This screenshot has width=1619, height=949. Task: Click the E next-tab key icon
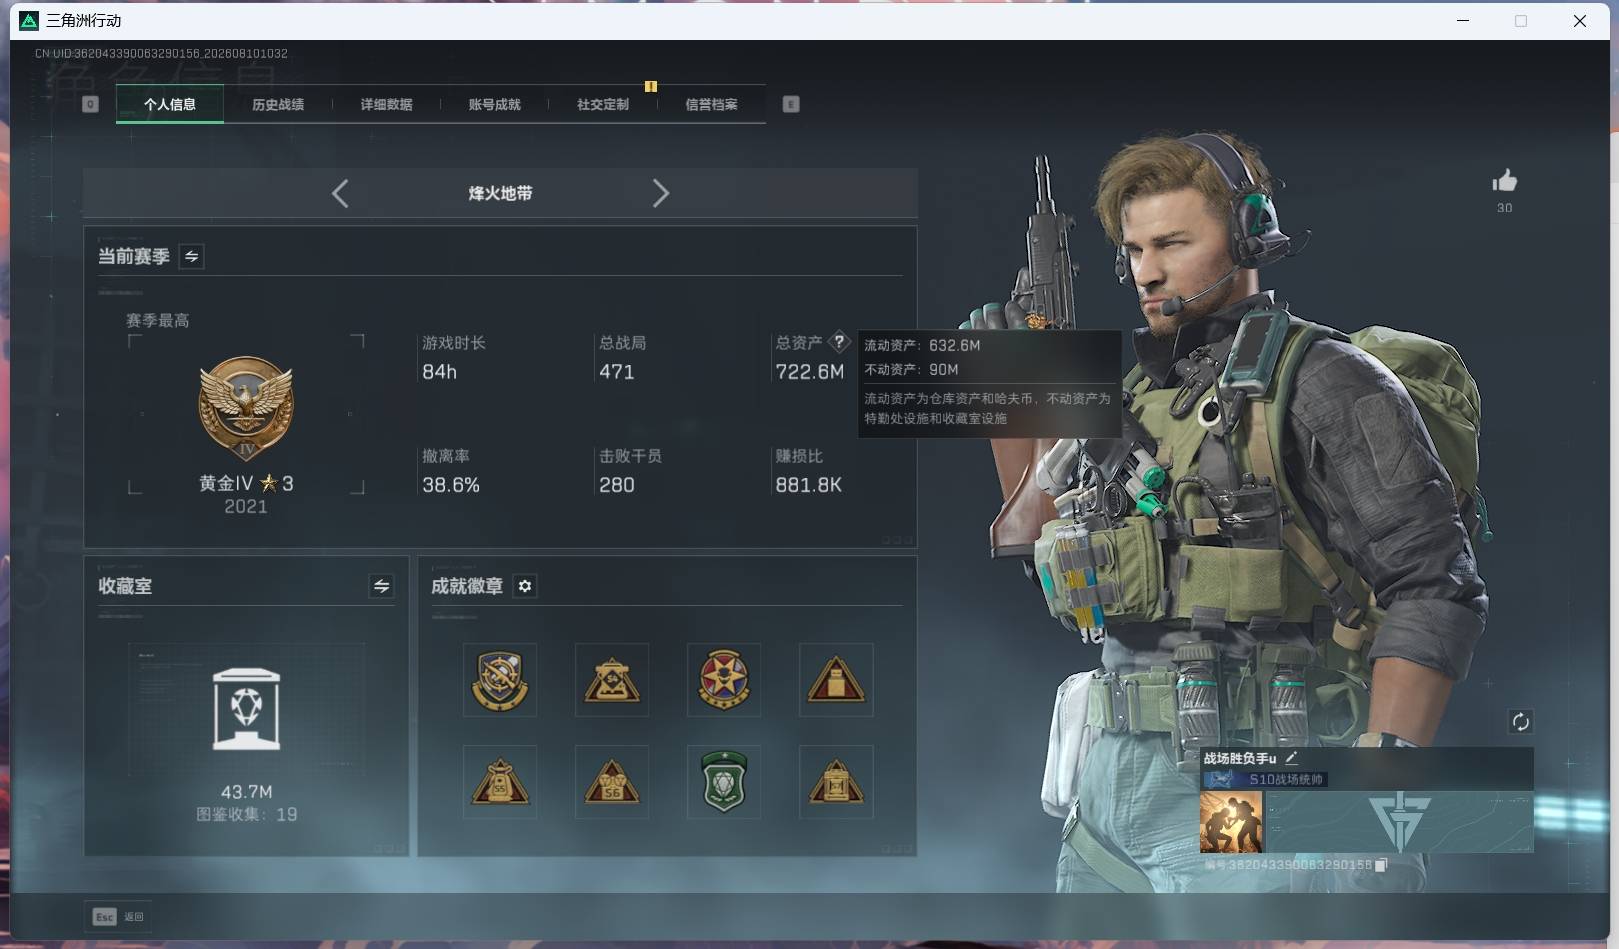(791, 104)
